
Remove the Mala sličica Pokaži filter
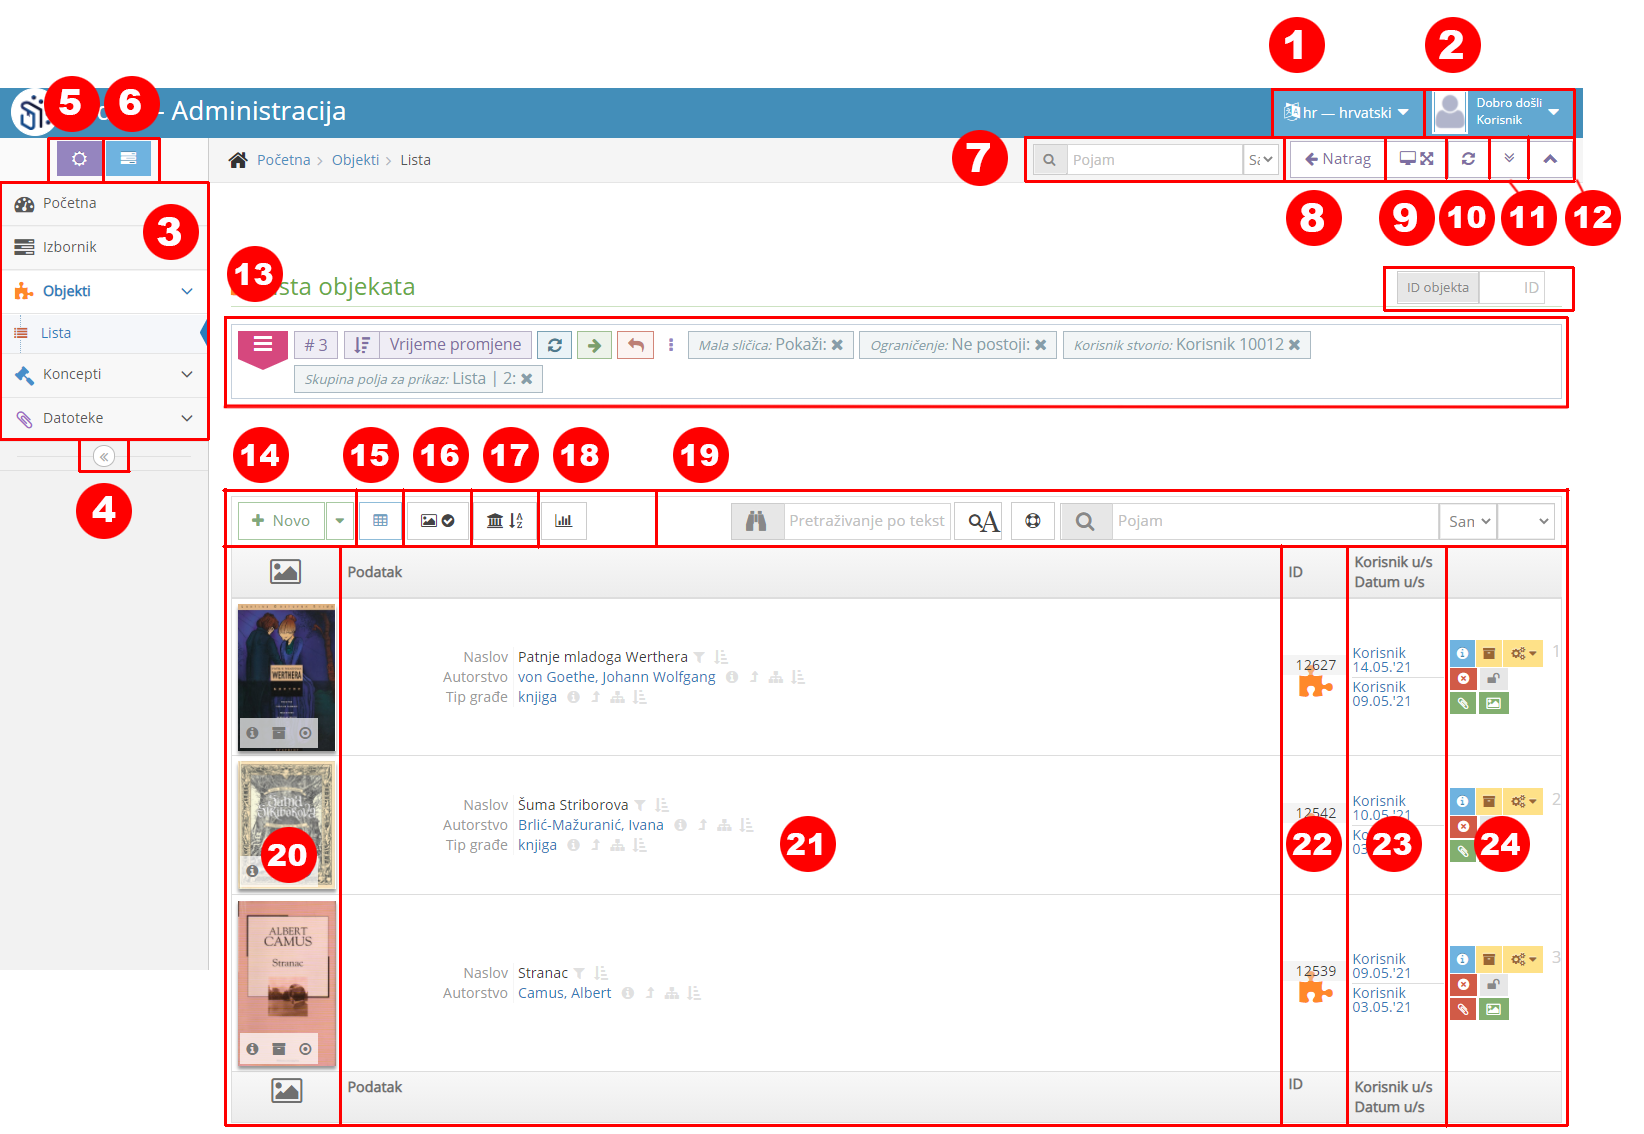click(x=838, y=344)
